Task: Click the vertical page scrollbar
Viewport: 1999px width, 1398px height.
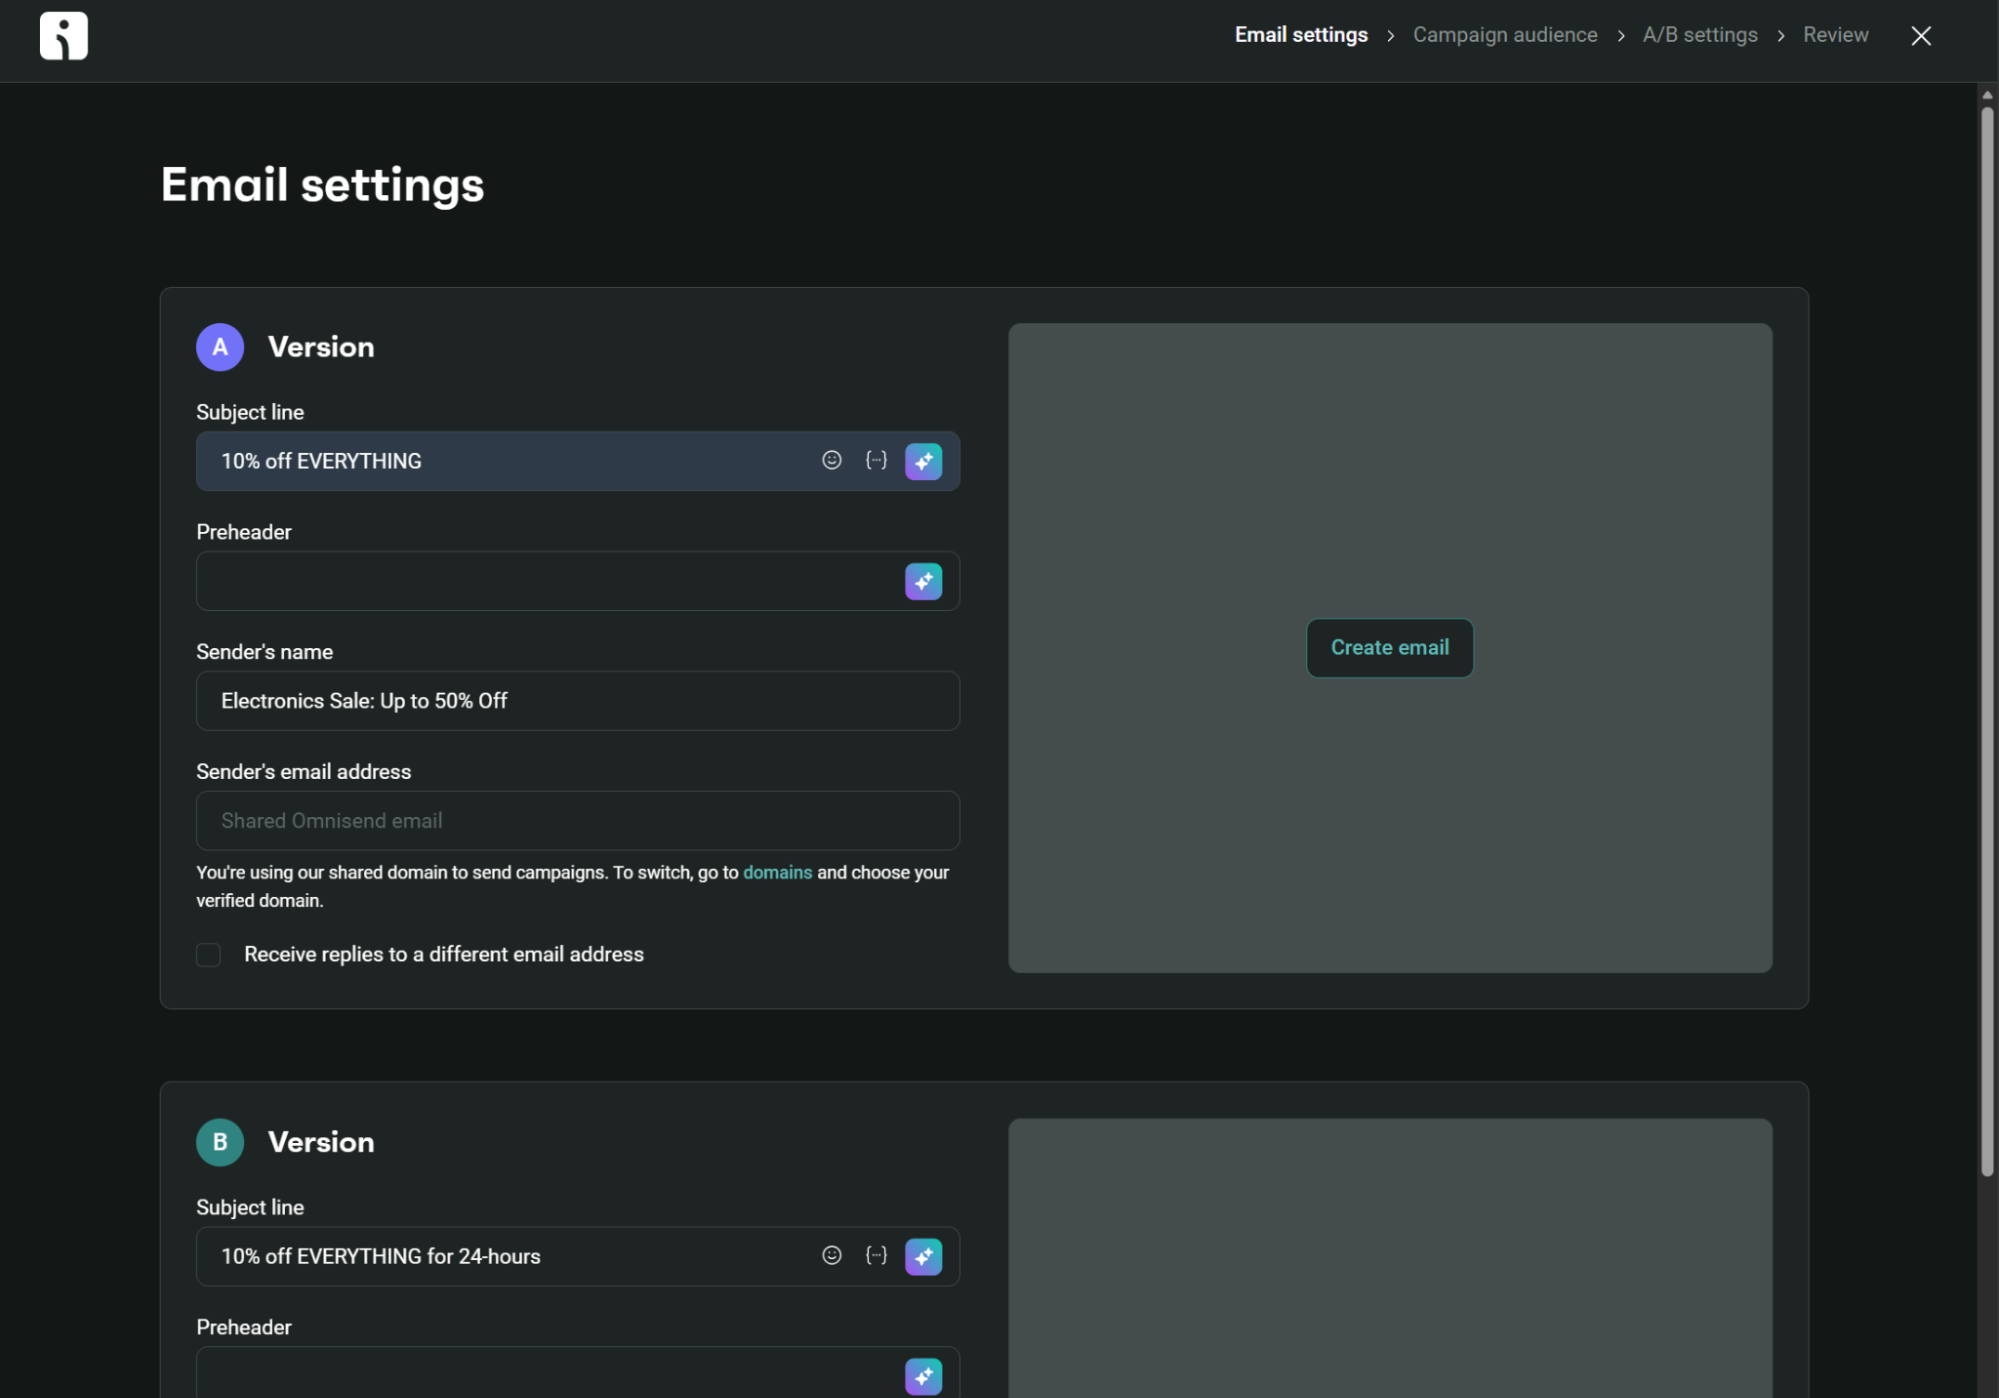Action: click(1987, 640)
